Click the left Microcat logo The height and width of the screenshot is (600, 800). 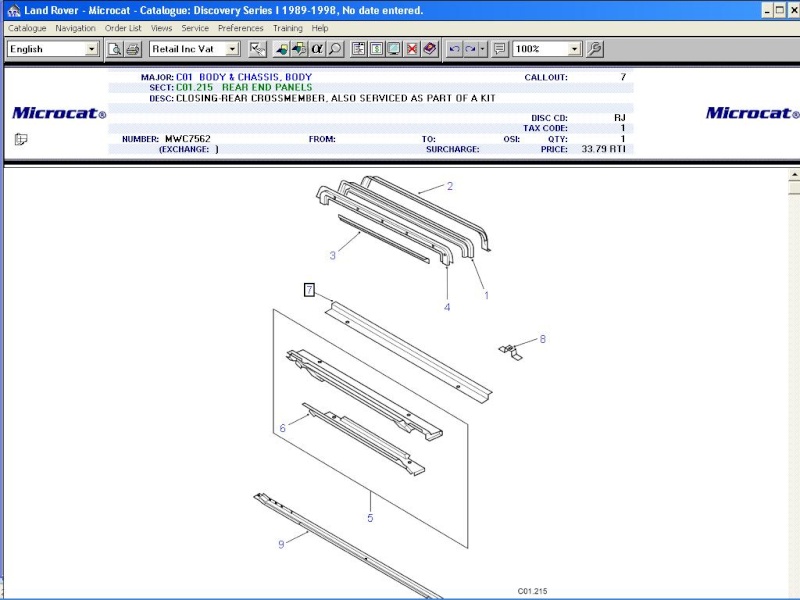[59, 113]
